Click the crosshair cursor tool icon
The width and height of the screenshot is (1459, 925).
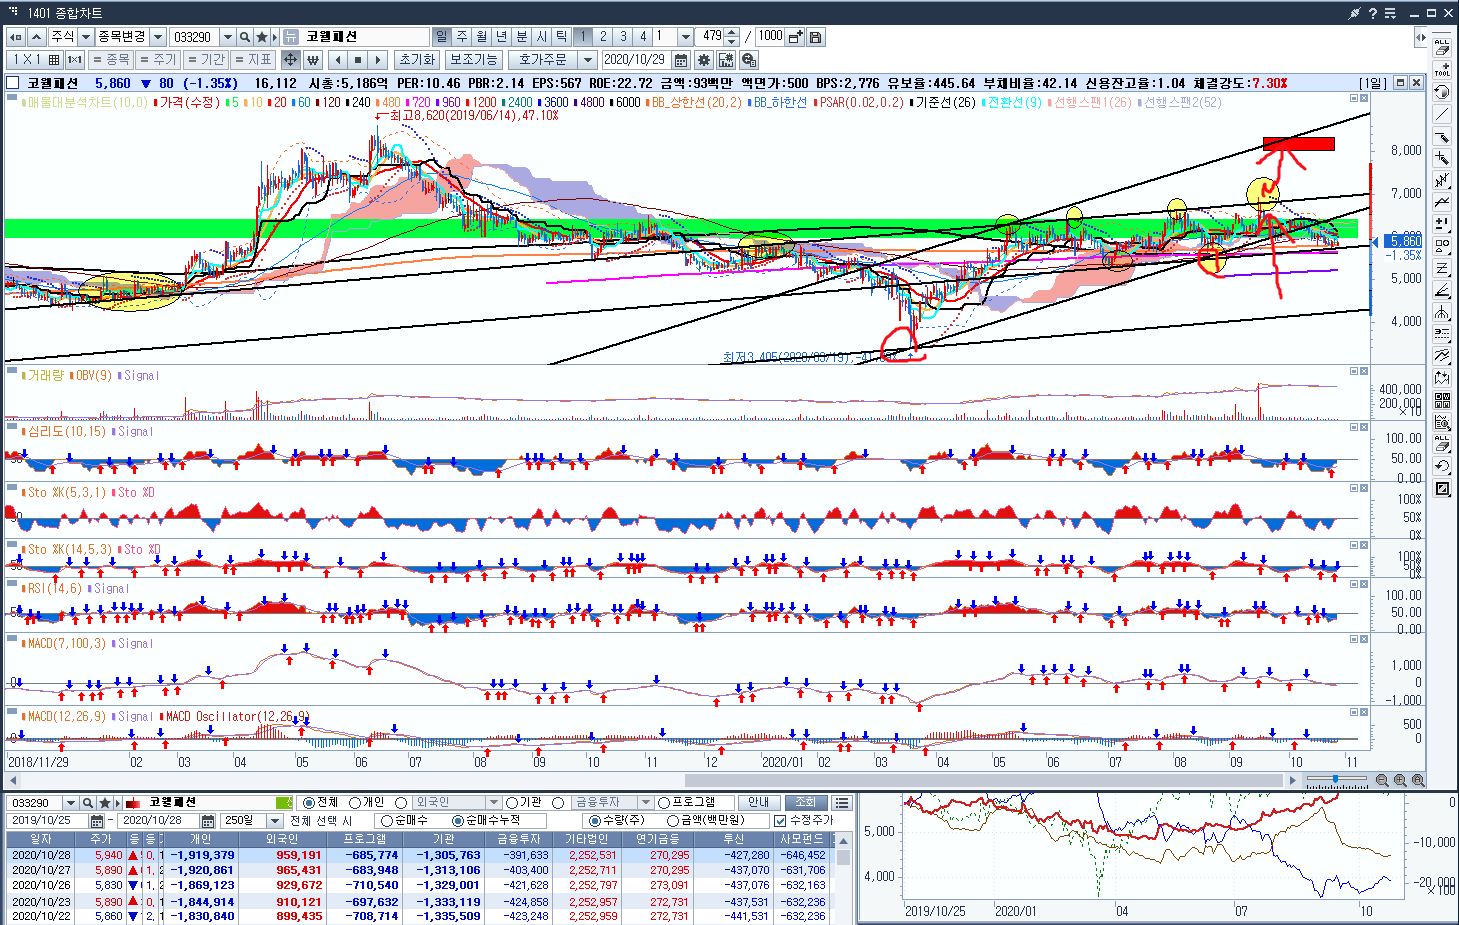pyautogui.click(x=290, y=60)
